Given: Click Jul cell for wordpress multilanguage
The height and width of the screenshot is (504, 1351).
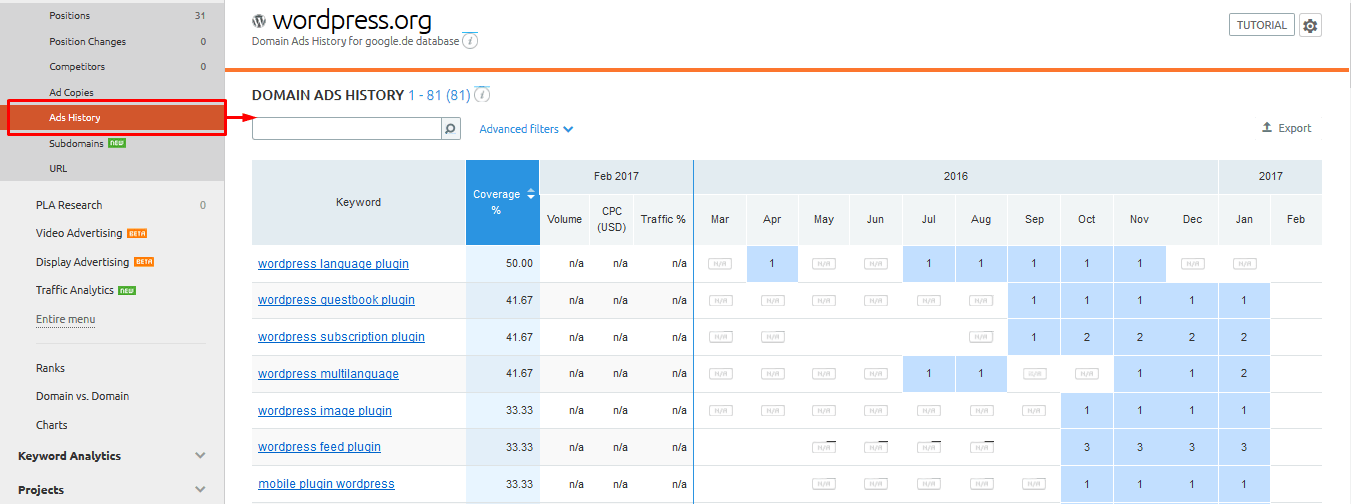Looking at the screenshot, I should click(929, 374).
